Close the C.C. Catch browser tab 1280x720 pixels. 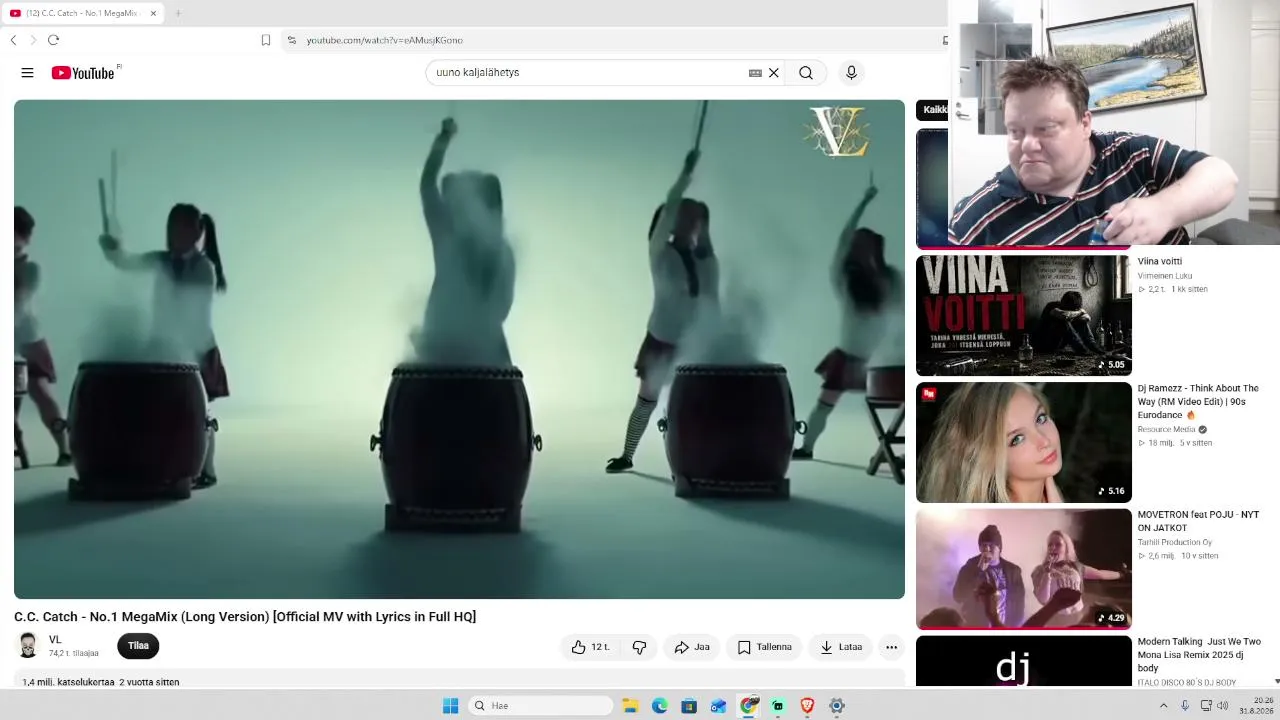click(153, 13)
